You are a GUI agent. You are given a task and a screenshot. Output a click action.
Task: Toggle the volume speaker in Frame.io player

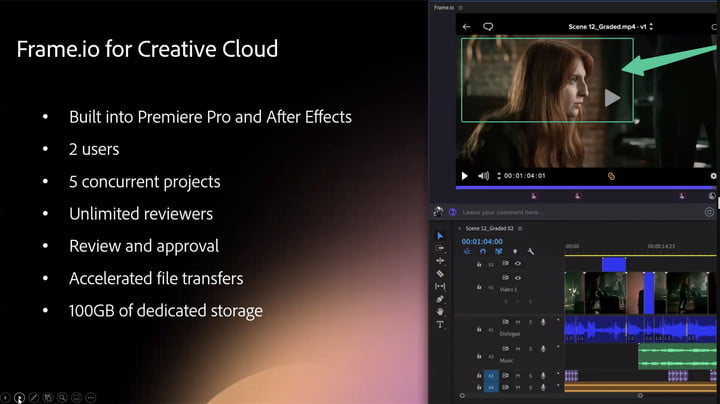pyautogui.click(x=483, y=176)
